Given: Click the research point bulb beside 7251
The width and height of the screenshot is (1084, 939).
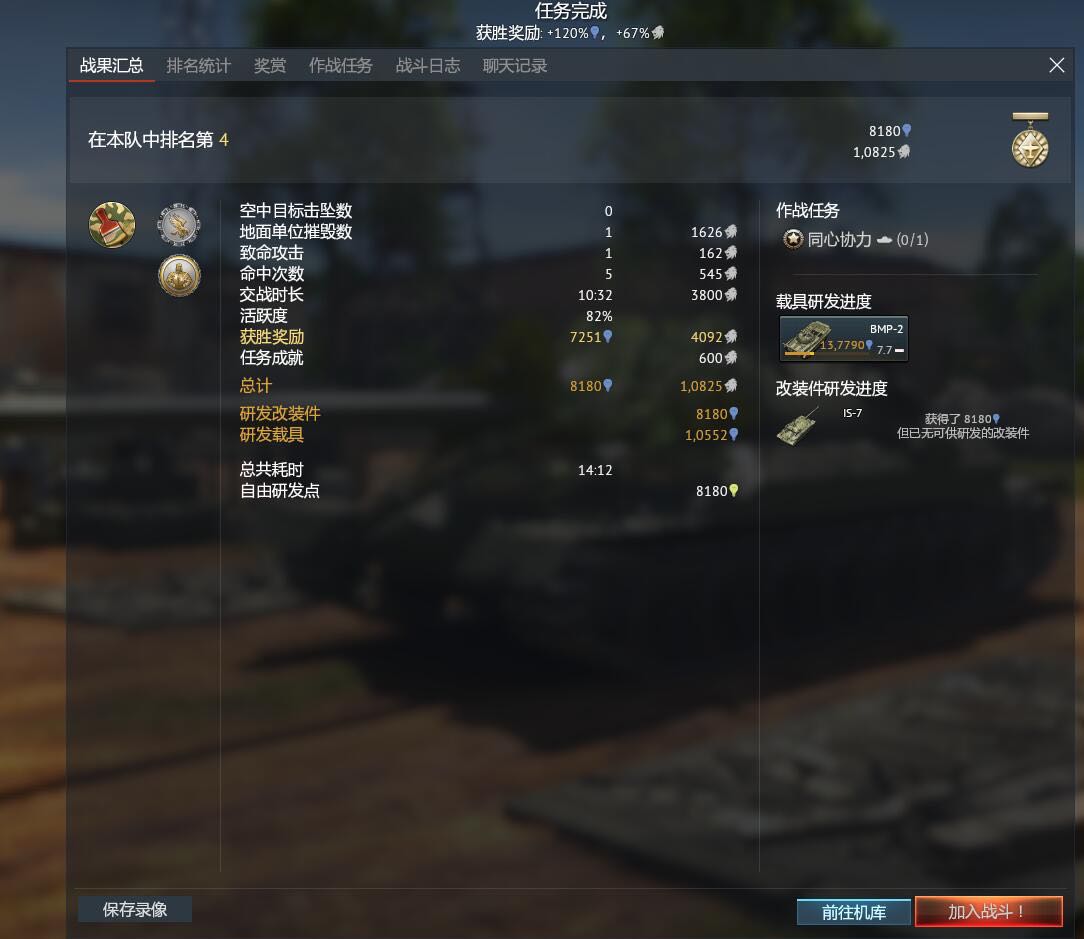Looking at the screenshot, I should tap(608, 337).
